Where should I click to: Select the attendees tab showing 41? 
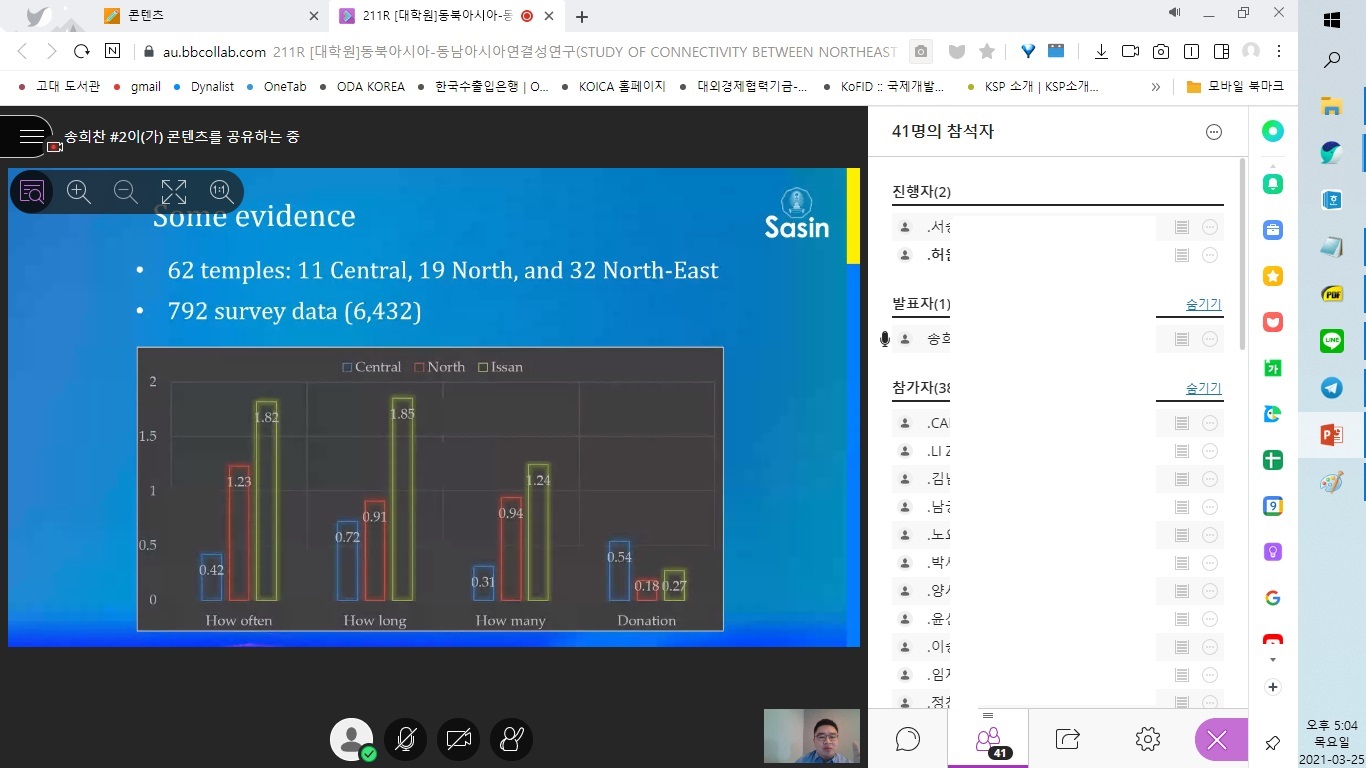pyautogui.click(x=988, y=740)
